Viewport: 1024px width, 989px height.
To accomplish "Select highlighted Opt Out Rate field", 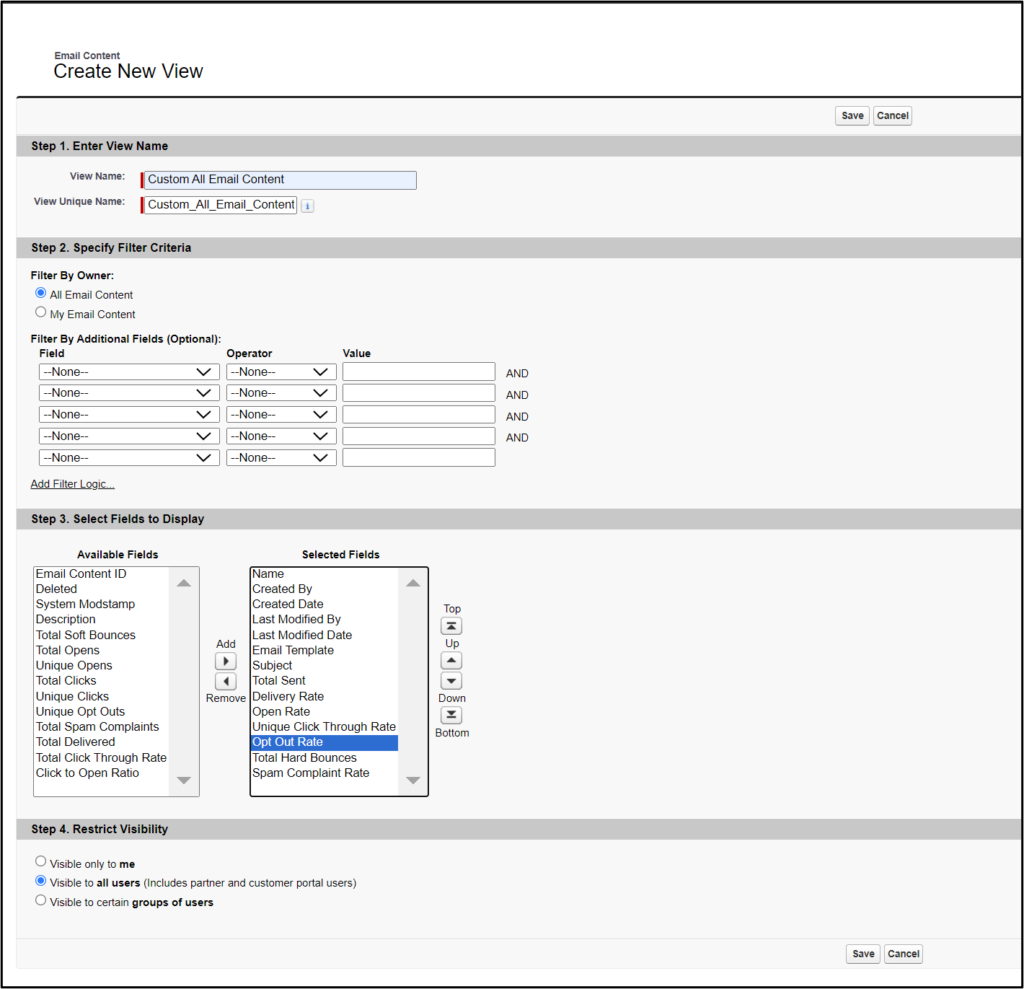I will [325, 742].
